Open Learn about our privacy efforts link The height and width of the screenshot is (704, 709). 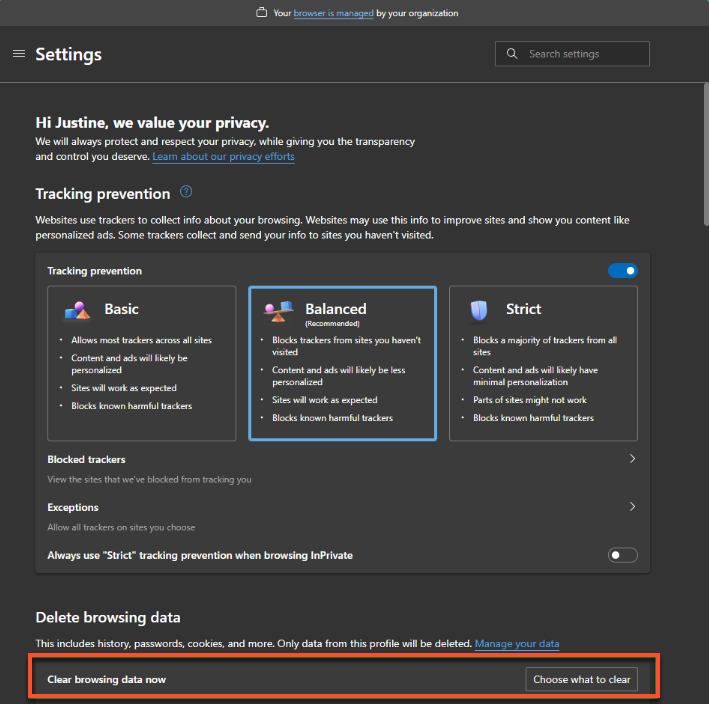point(223,156)
